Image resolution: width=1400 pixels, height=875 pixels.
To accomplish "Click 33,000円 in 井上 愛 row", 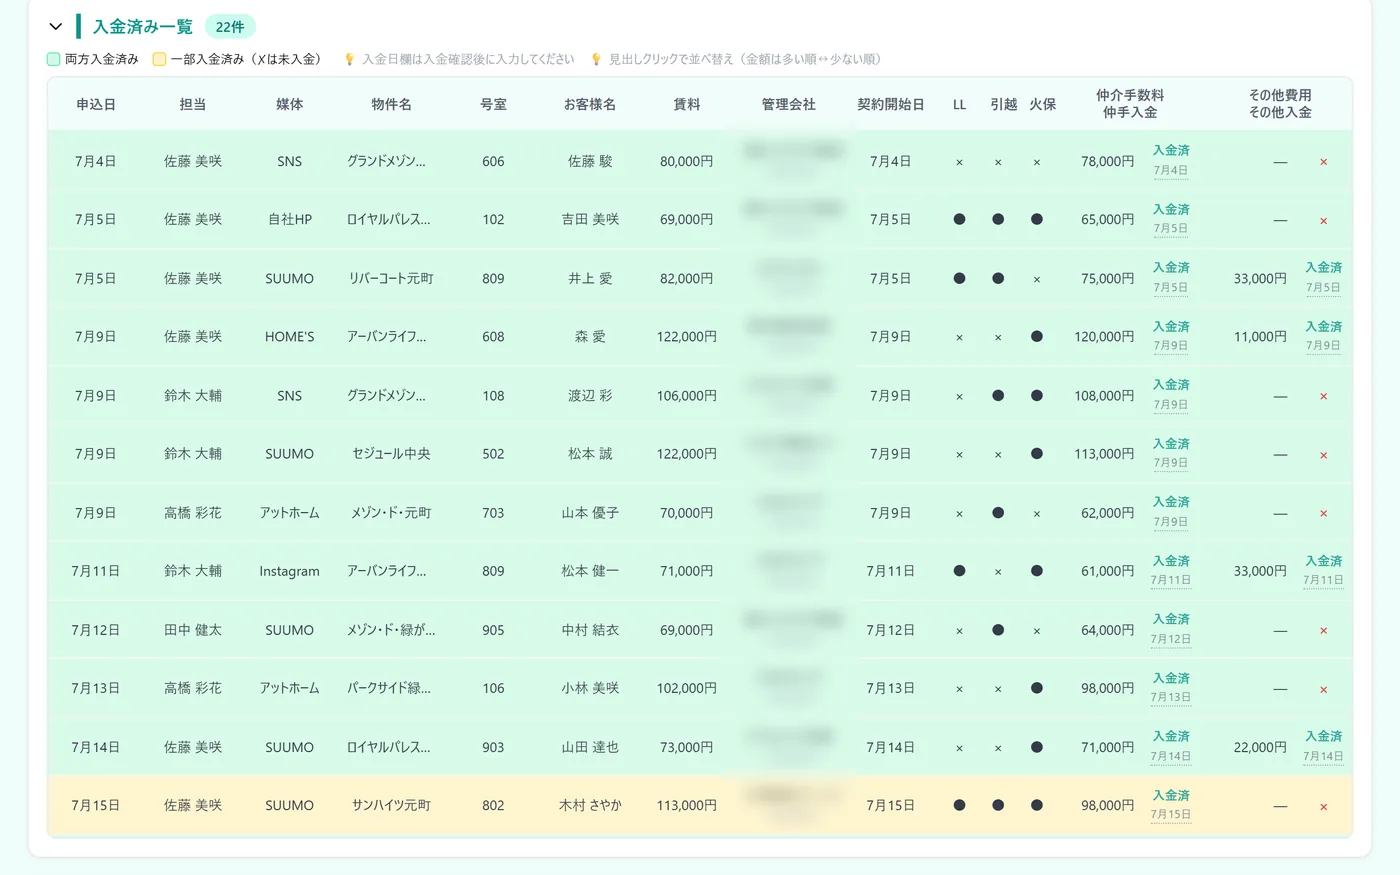I will (x=1260, y=278).
